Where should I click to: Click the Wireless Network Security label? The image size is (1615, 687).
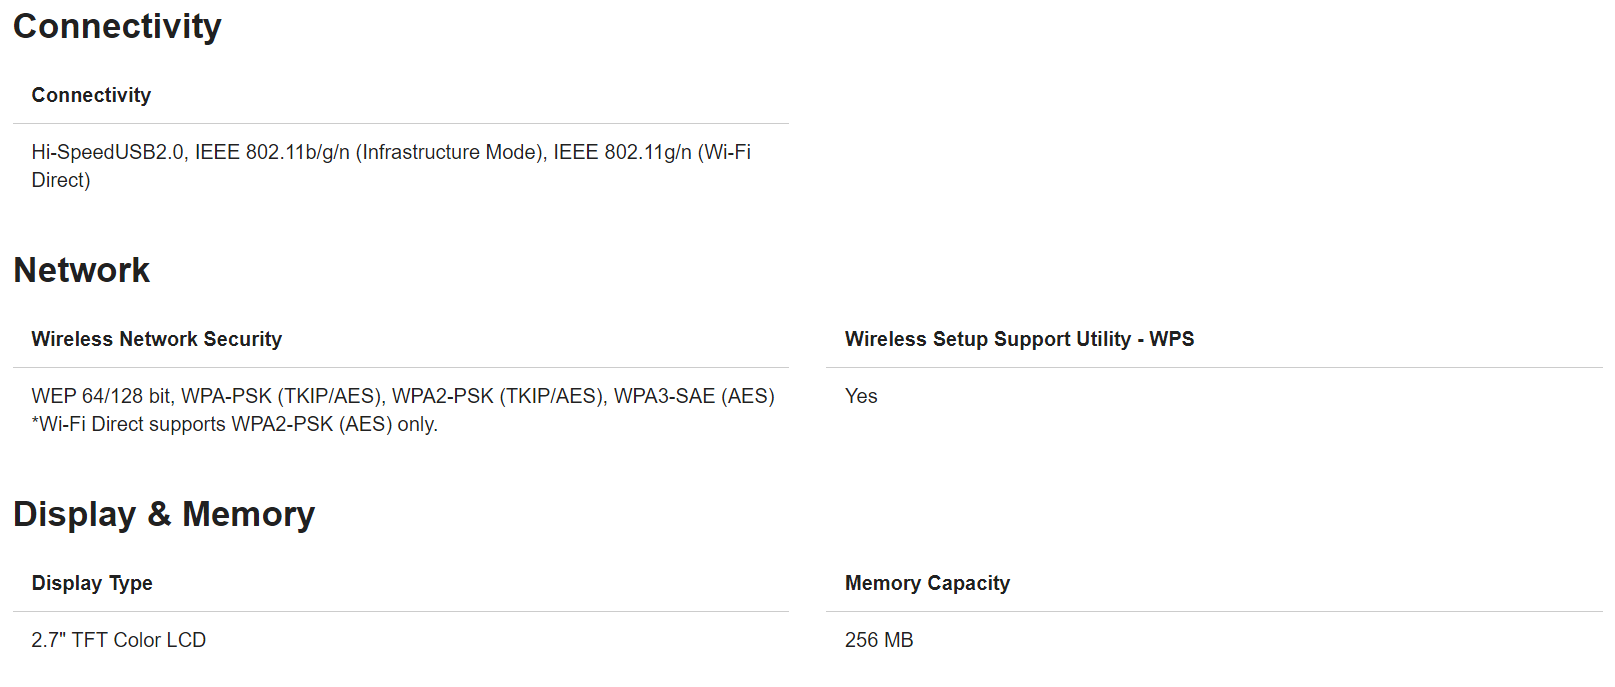[x=156, y=339]
